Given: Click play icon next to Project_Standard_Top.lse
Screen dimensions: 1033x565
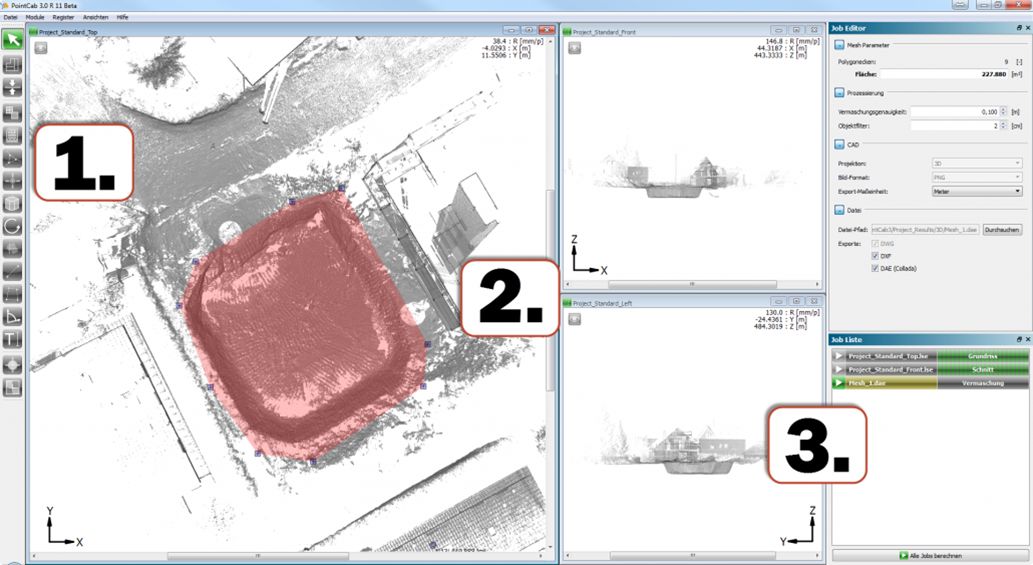Looking at the screenshot, I should tap(838, 355).
